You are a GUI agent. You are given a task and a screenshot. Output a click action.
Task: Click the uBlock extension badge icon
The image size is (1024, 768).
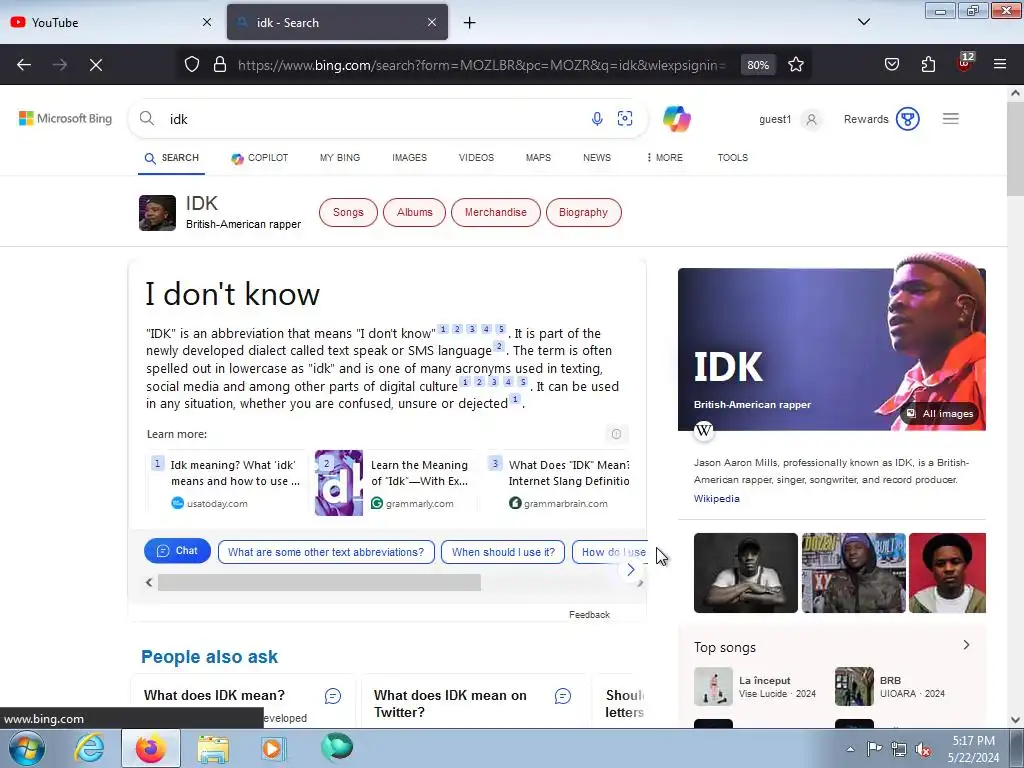pyautogui.click(x=965, y=63)
